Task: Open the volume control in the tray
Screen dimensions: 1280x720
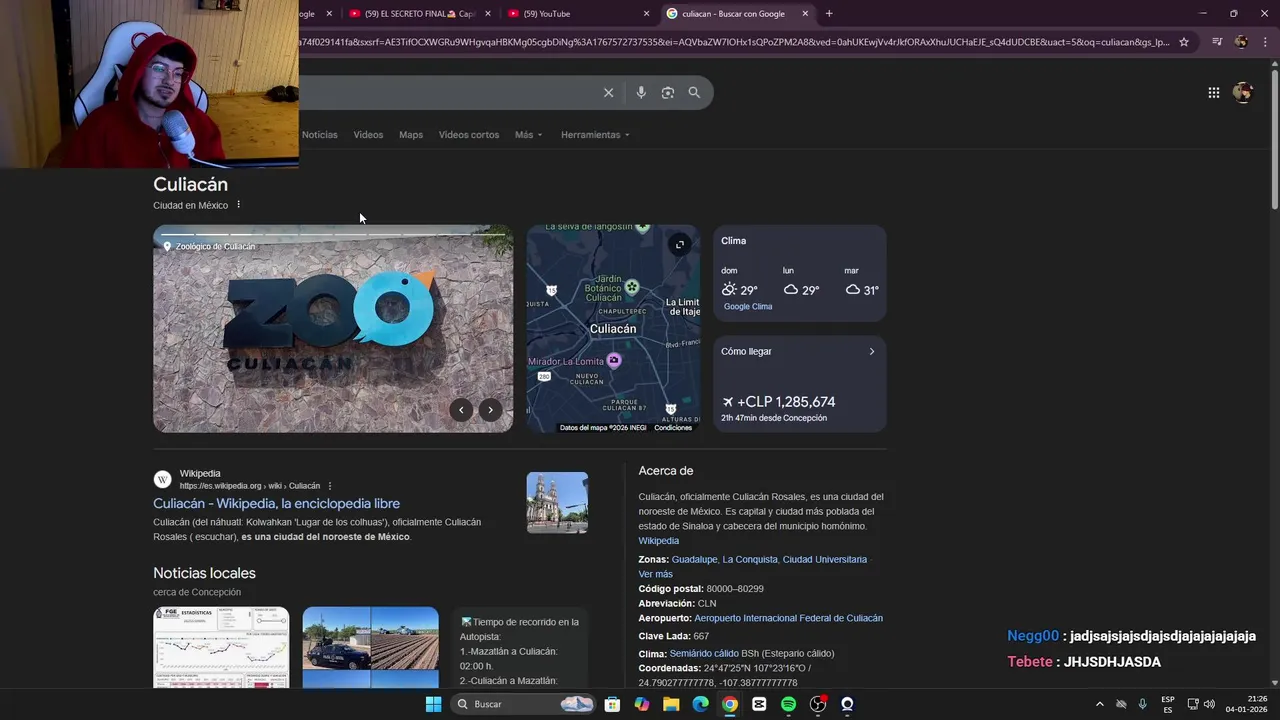Action: [1209, 704]
